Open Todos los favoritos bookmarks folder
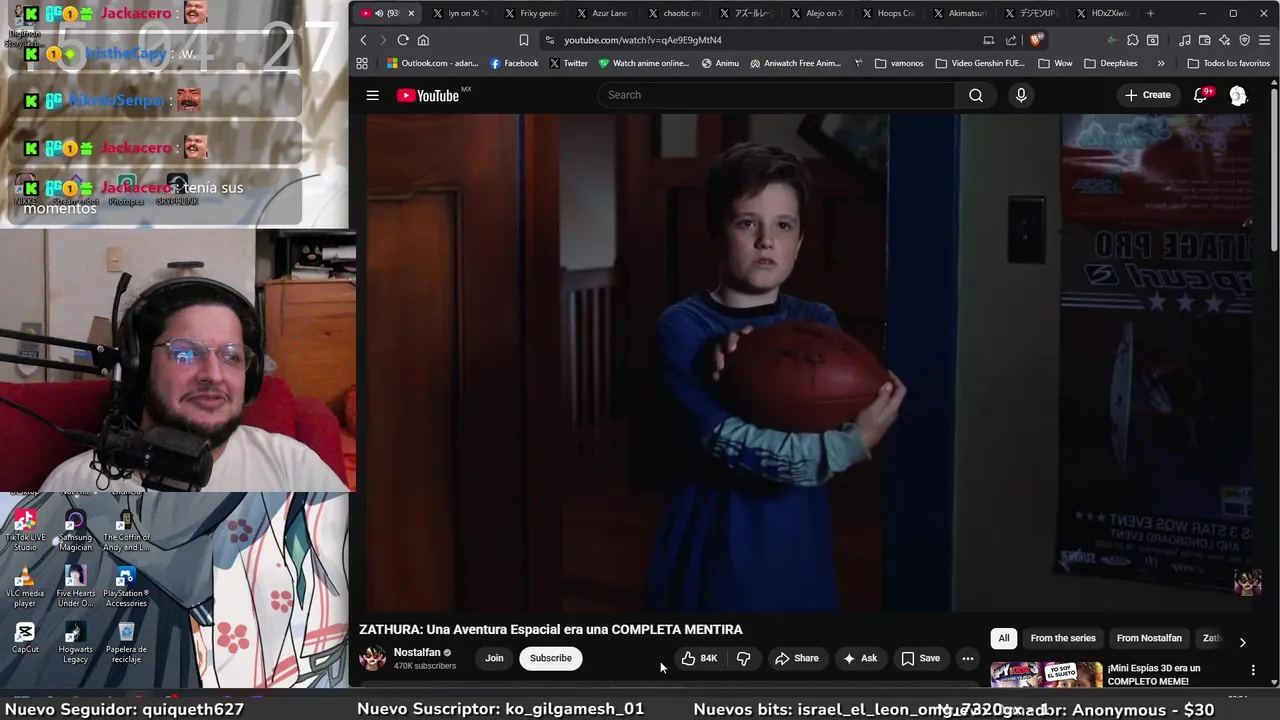 point(1228,63)
